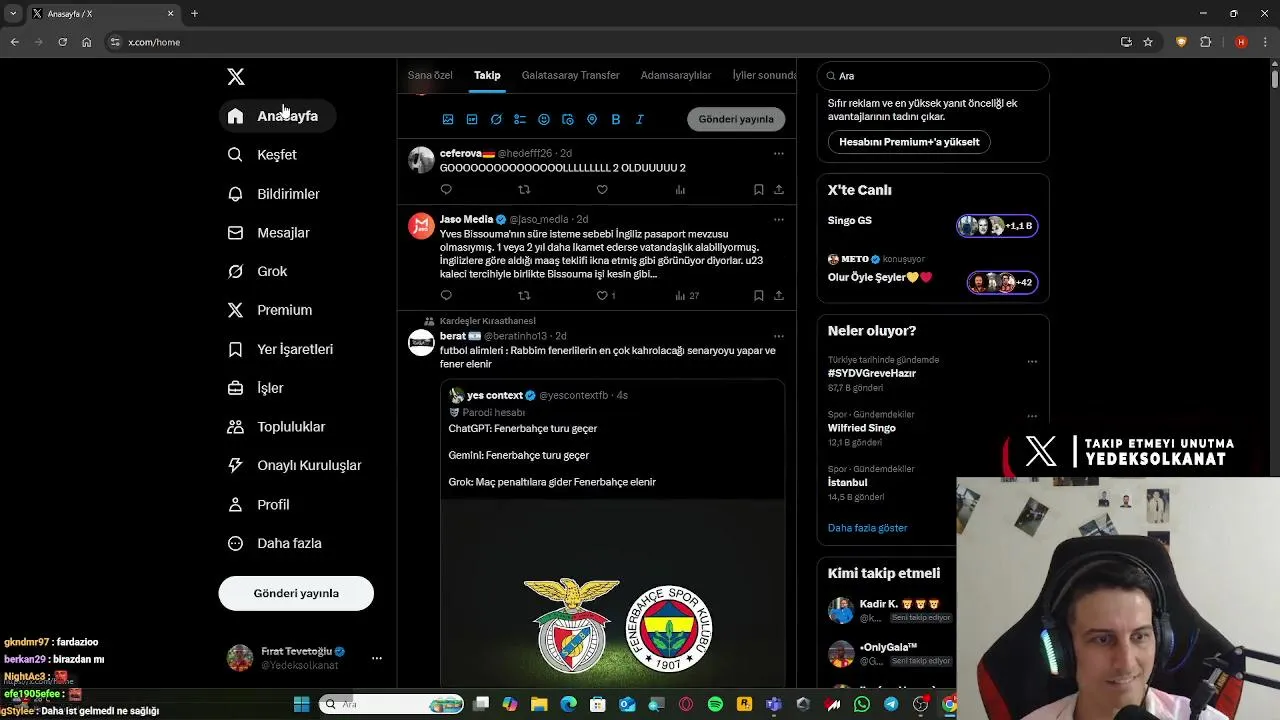The height and width of the screenshot is (720, 1280).
Task: Bookmark Jaso Media's post
Action: [x=759, y=295]
